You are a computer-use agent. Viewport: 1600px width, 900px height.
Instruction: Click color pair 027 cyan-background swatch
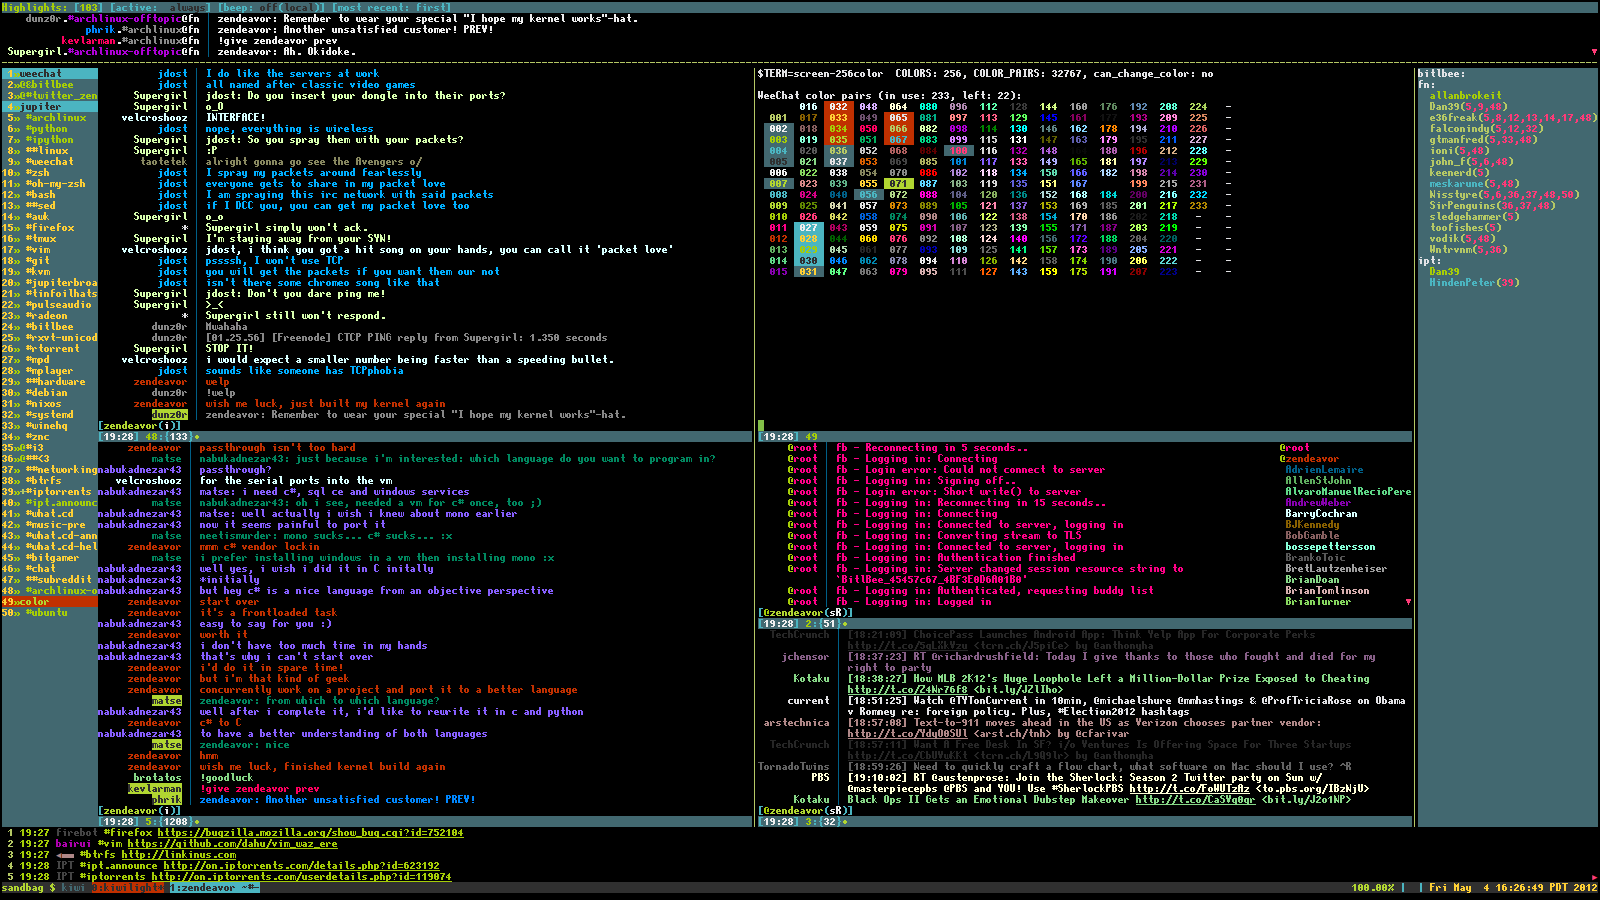click(808, 228)
